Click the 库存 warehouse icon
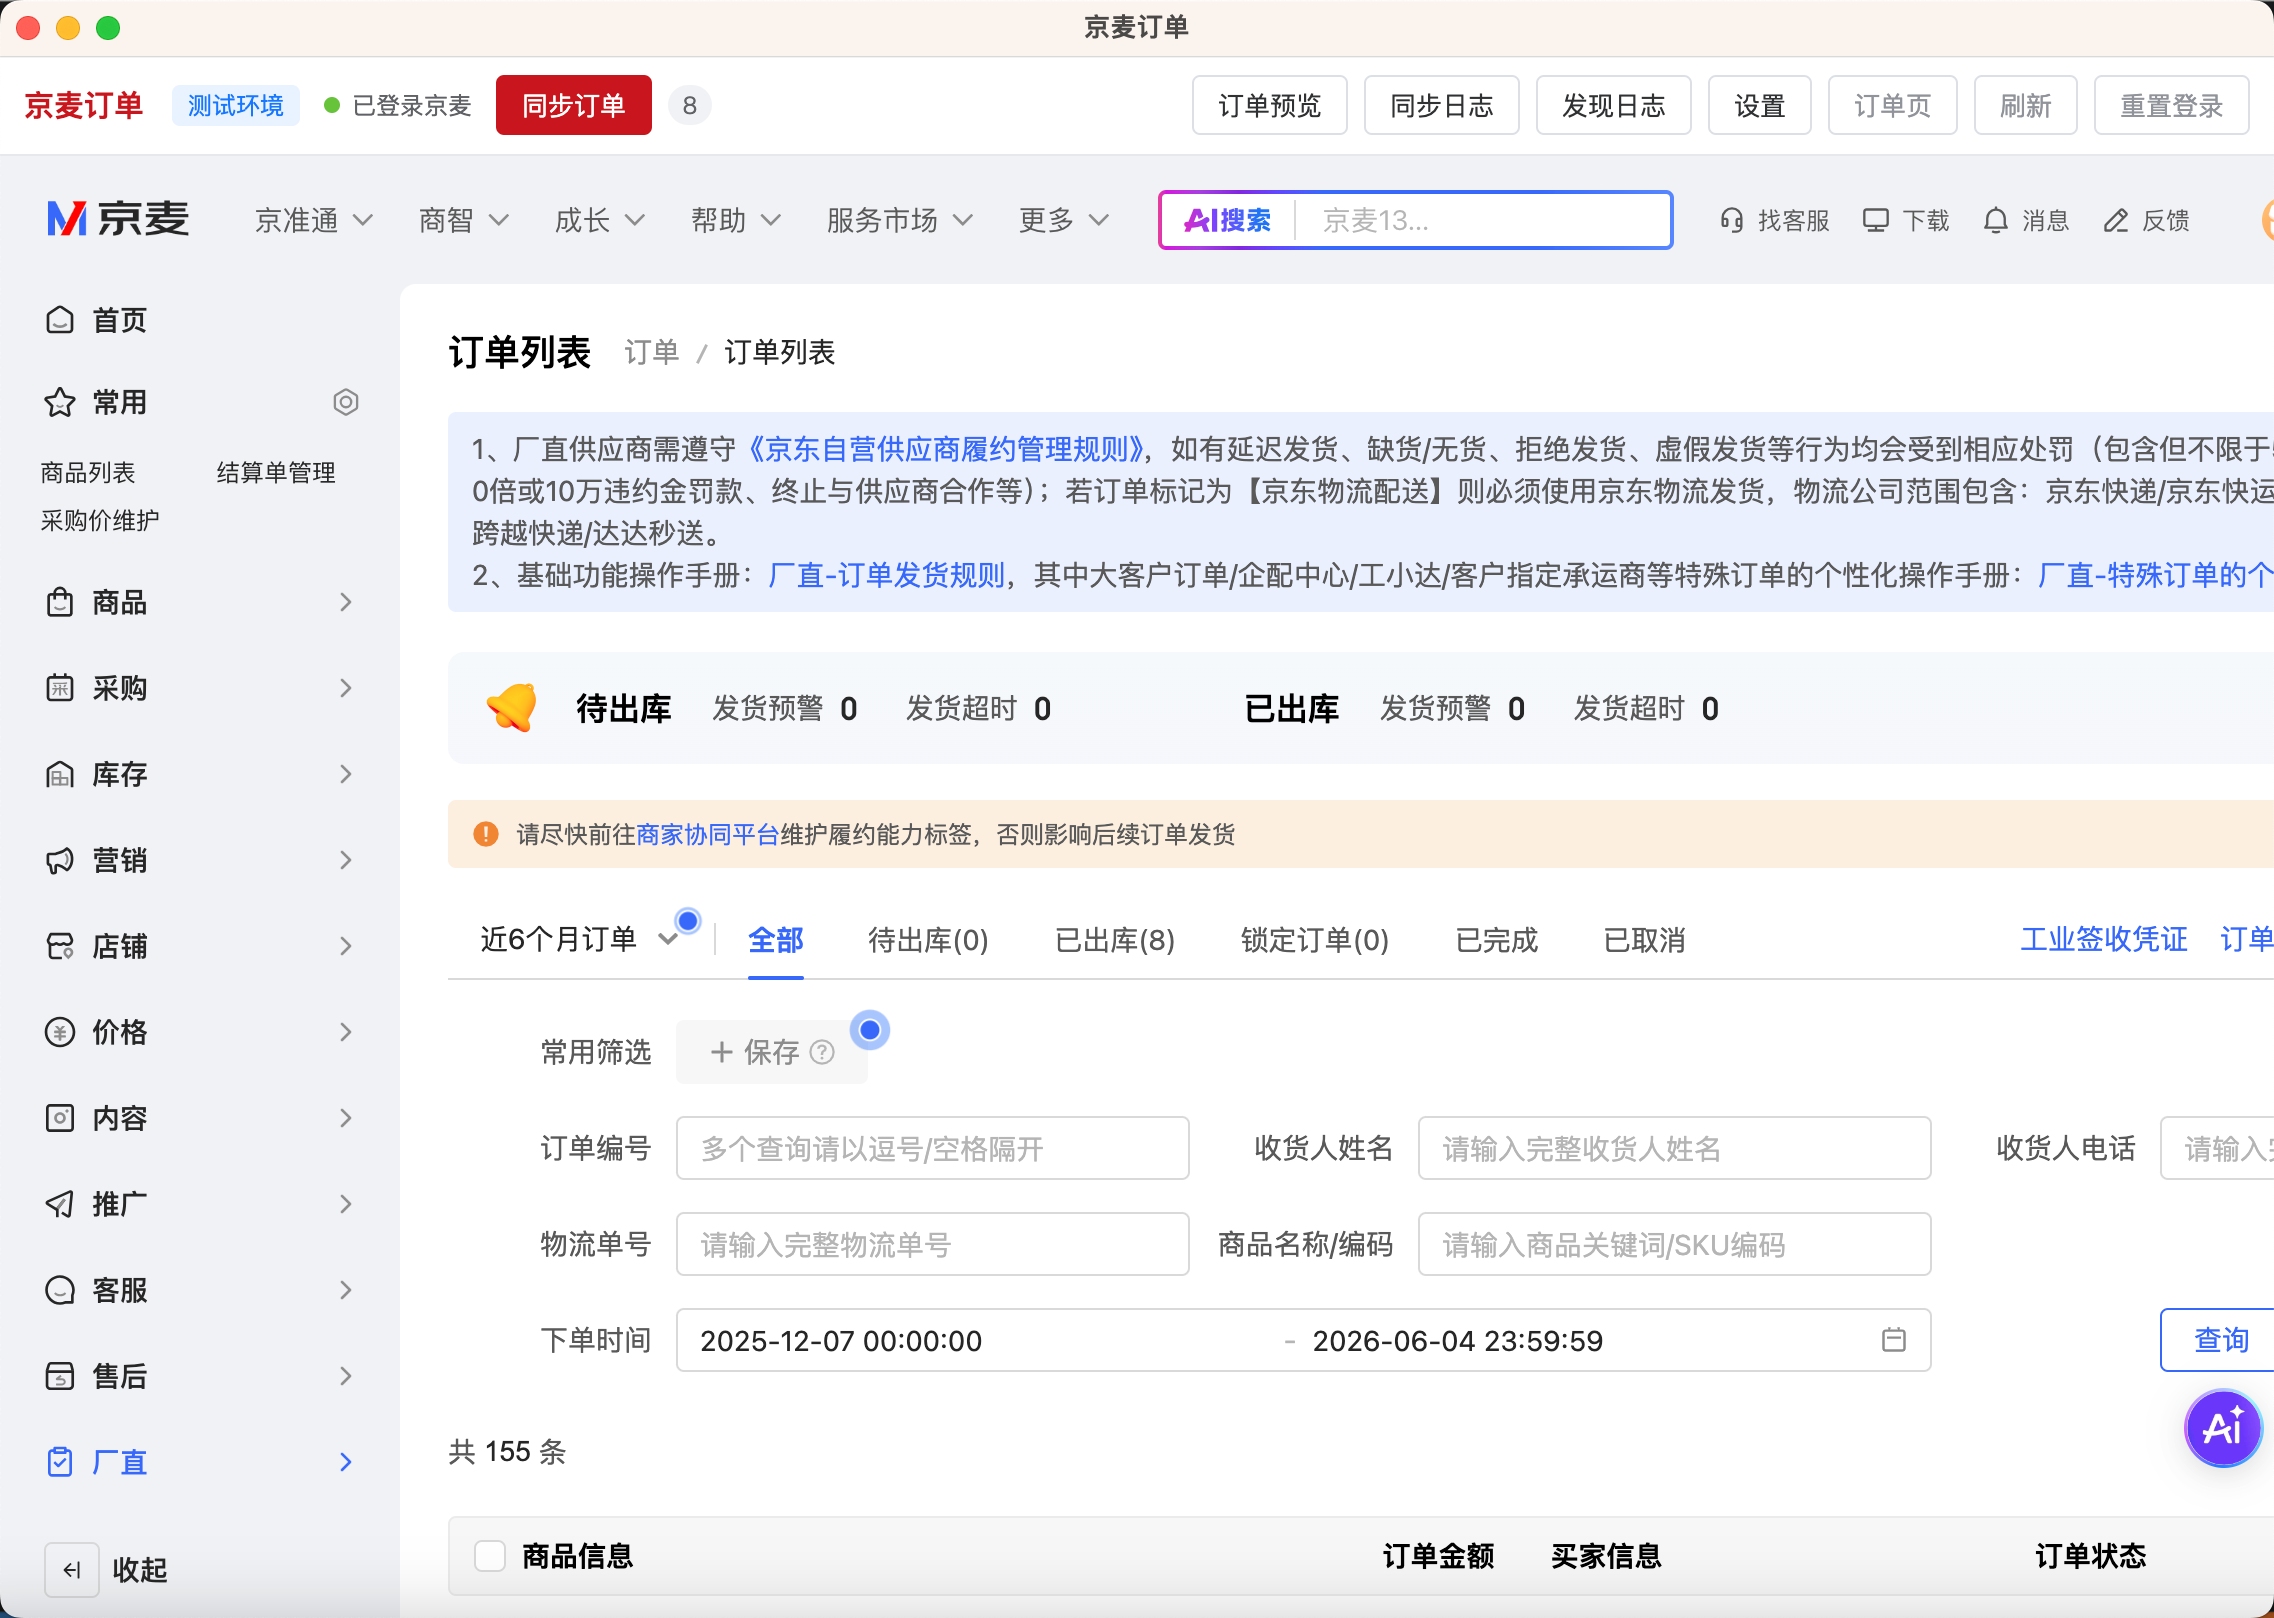This screenshot has height=1618, width=2274. [60, 774]
